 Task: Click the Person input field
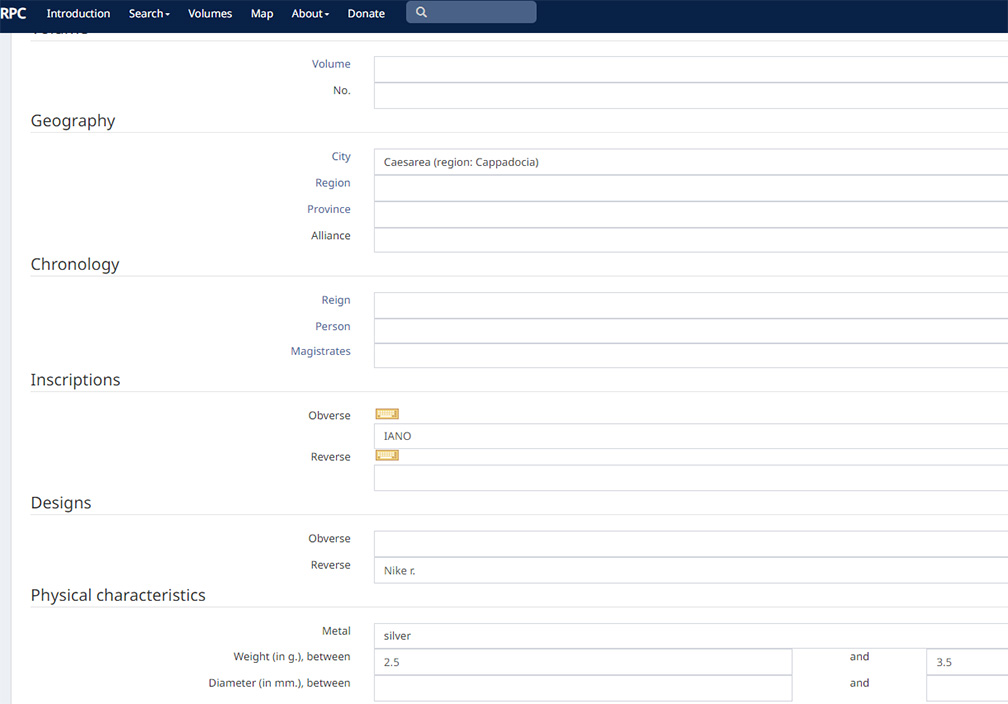tap(691, 331)
